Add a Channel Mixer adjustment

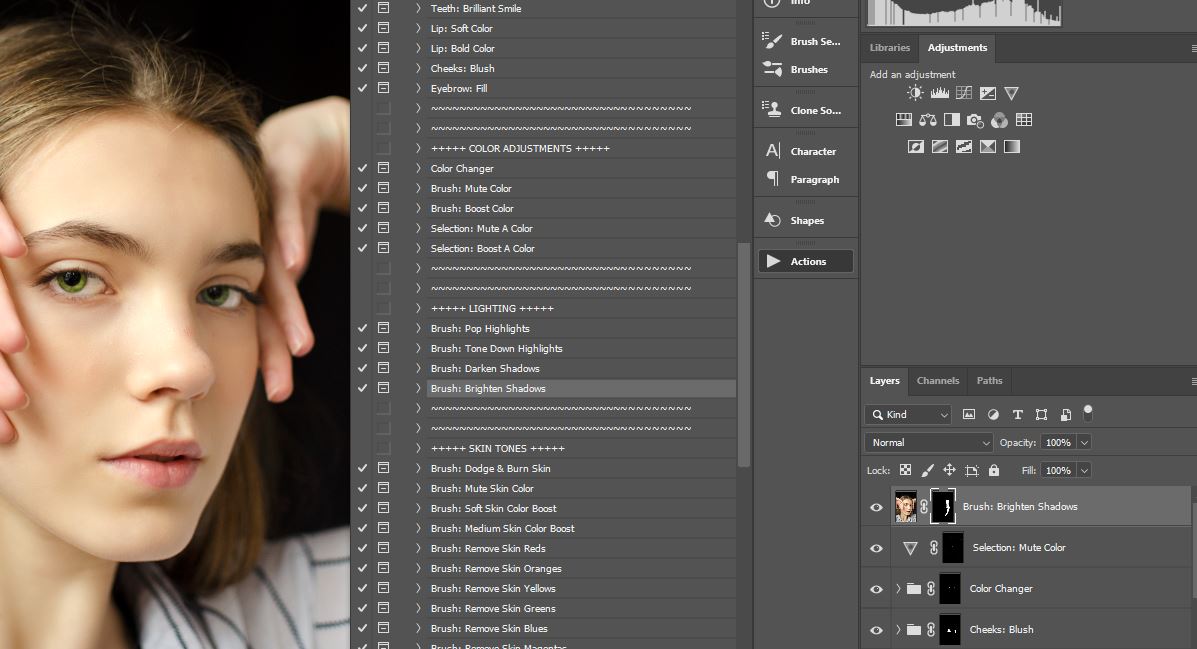[999, 120]
